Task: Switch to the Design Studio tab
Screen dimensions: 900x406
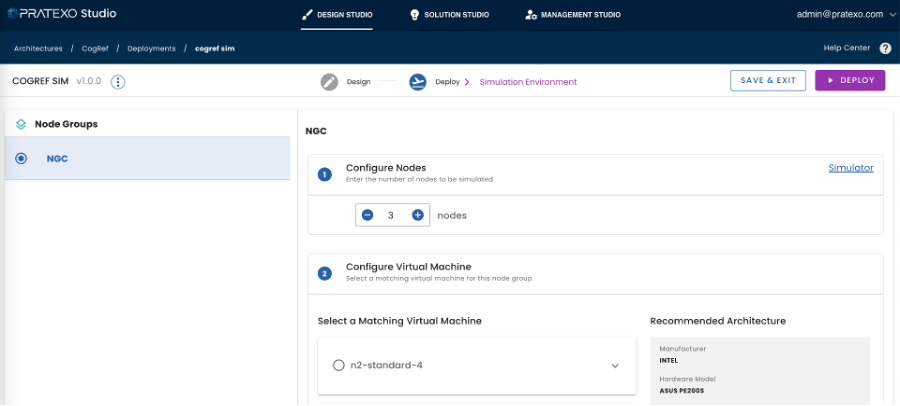Action: pos(338,15)
